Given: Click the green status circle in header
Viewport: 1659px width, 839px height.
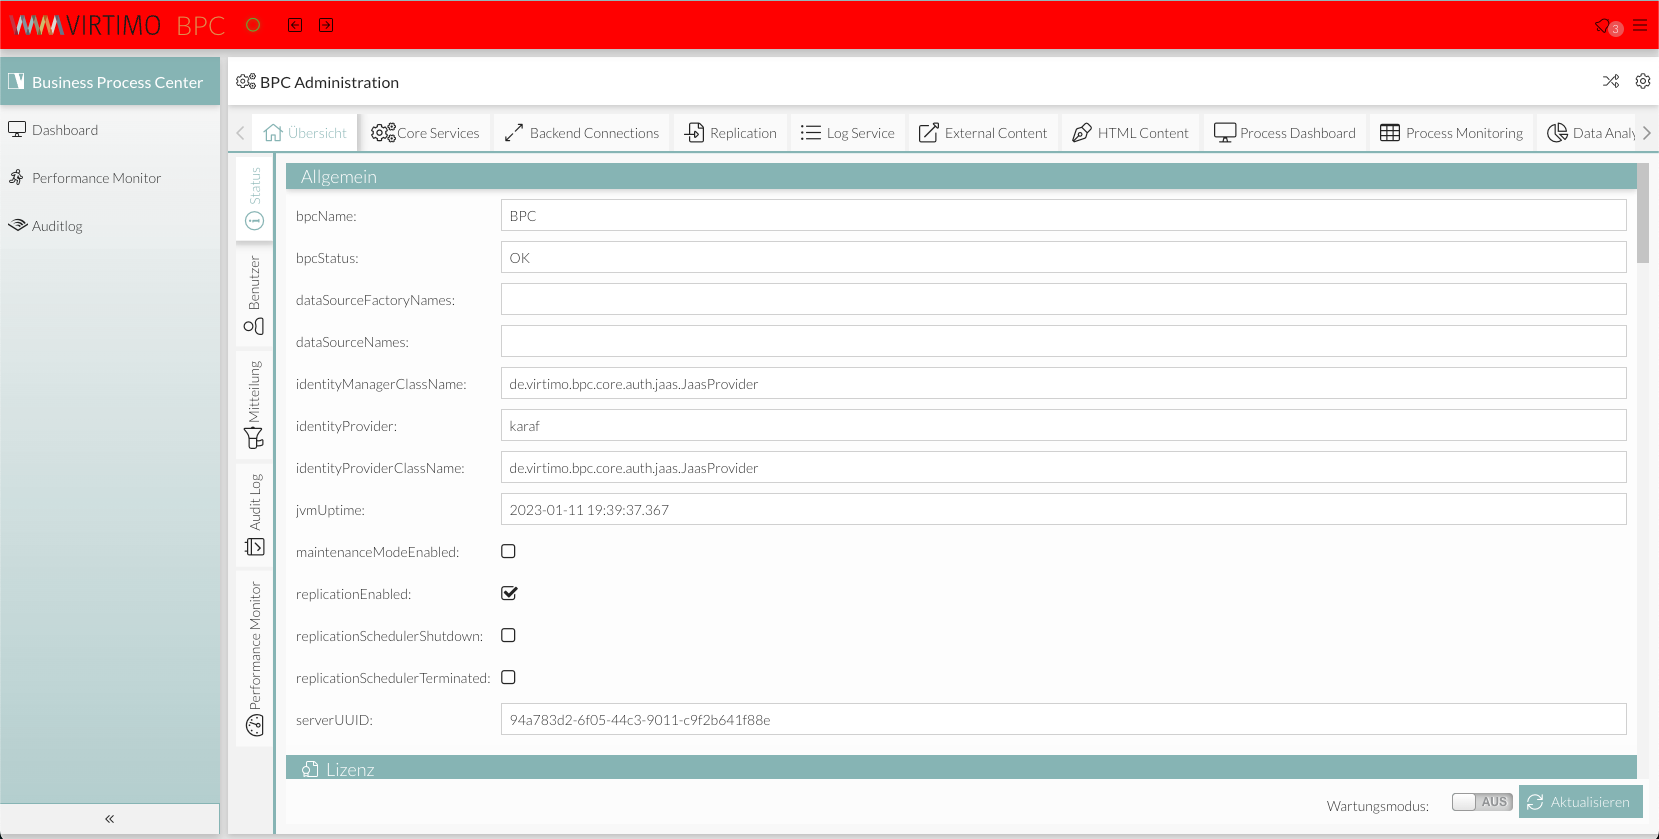Looking at the screenshot, I should (253, 25).
